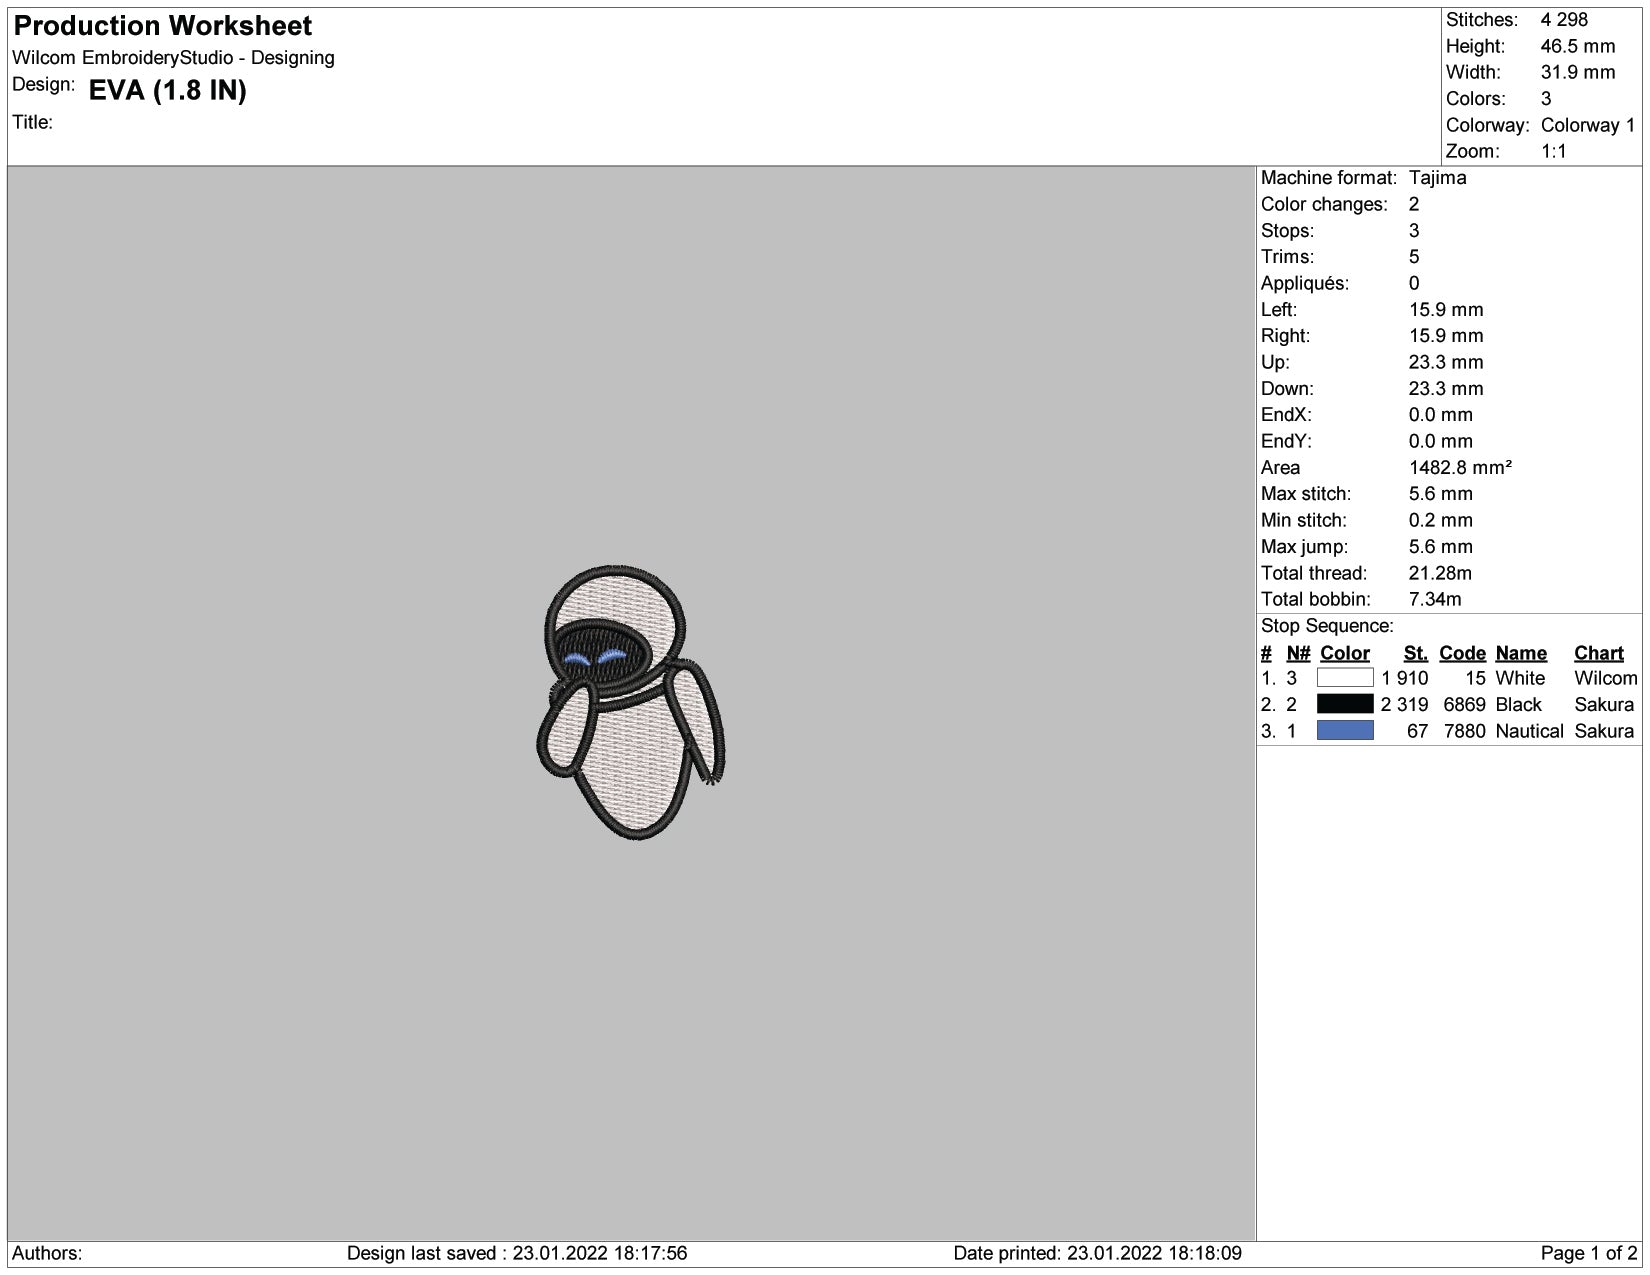Click the 'Up:' value '23.3 mm'
Viewport: 1650px width, 1275px height.
1446,362
